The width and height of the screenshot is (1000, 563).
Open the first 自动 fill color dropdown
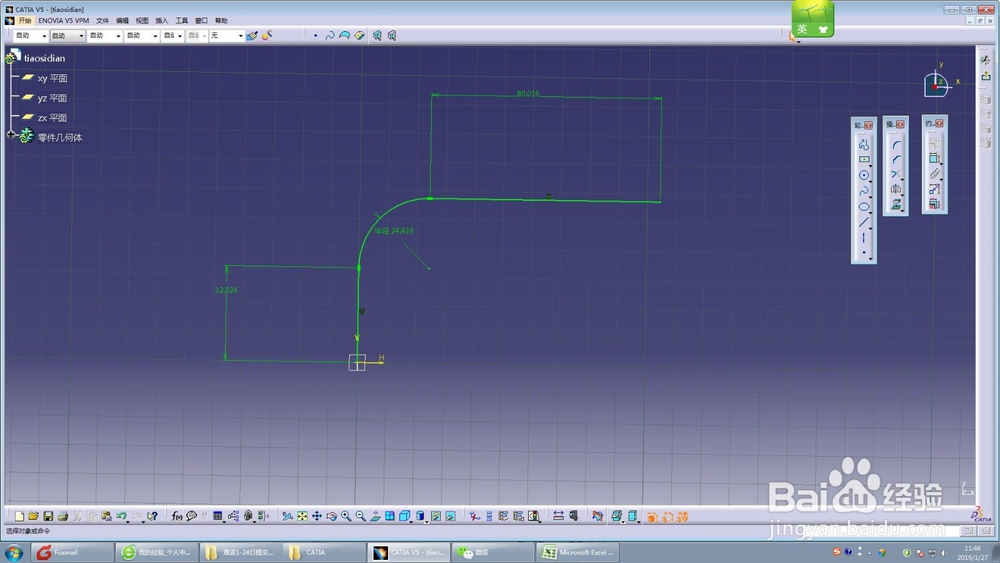(x=31, y=36)
